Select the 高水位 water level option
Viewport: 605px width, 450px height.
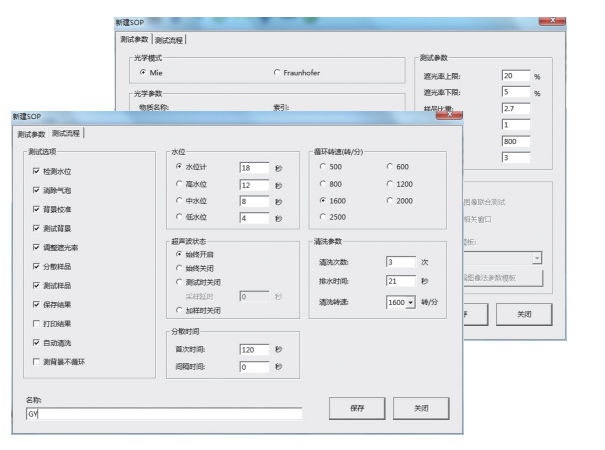click(x=179, y=184)
